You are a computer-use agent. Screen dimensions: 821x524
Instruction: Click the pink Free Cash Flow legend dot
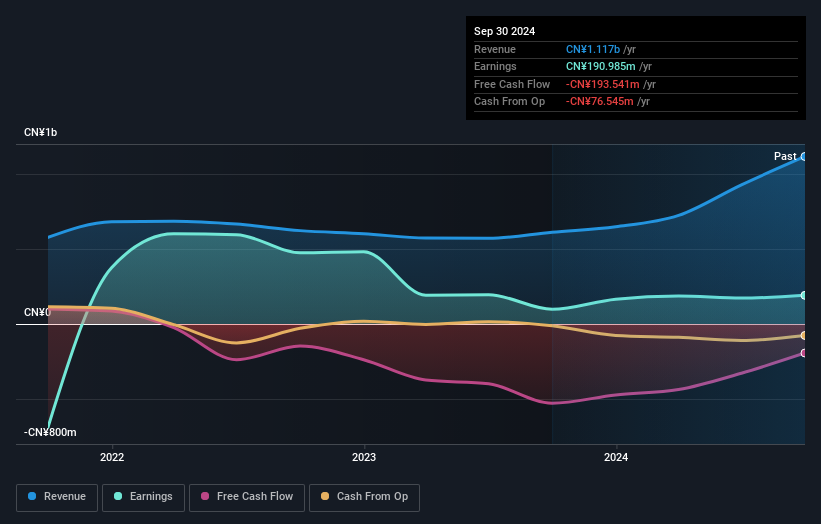pos(205,496)
